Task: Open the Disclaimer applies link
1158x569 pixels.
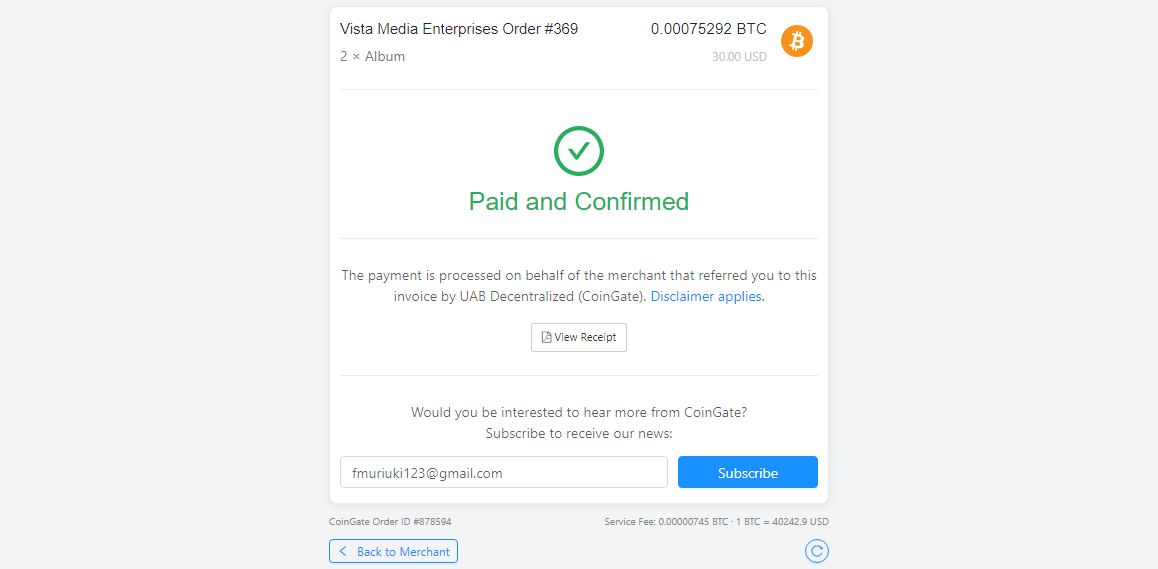Action: (x=706, y=297)
